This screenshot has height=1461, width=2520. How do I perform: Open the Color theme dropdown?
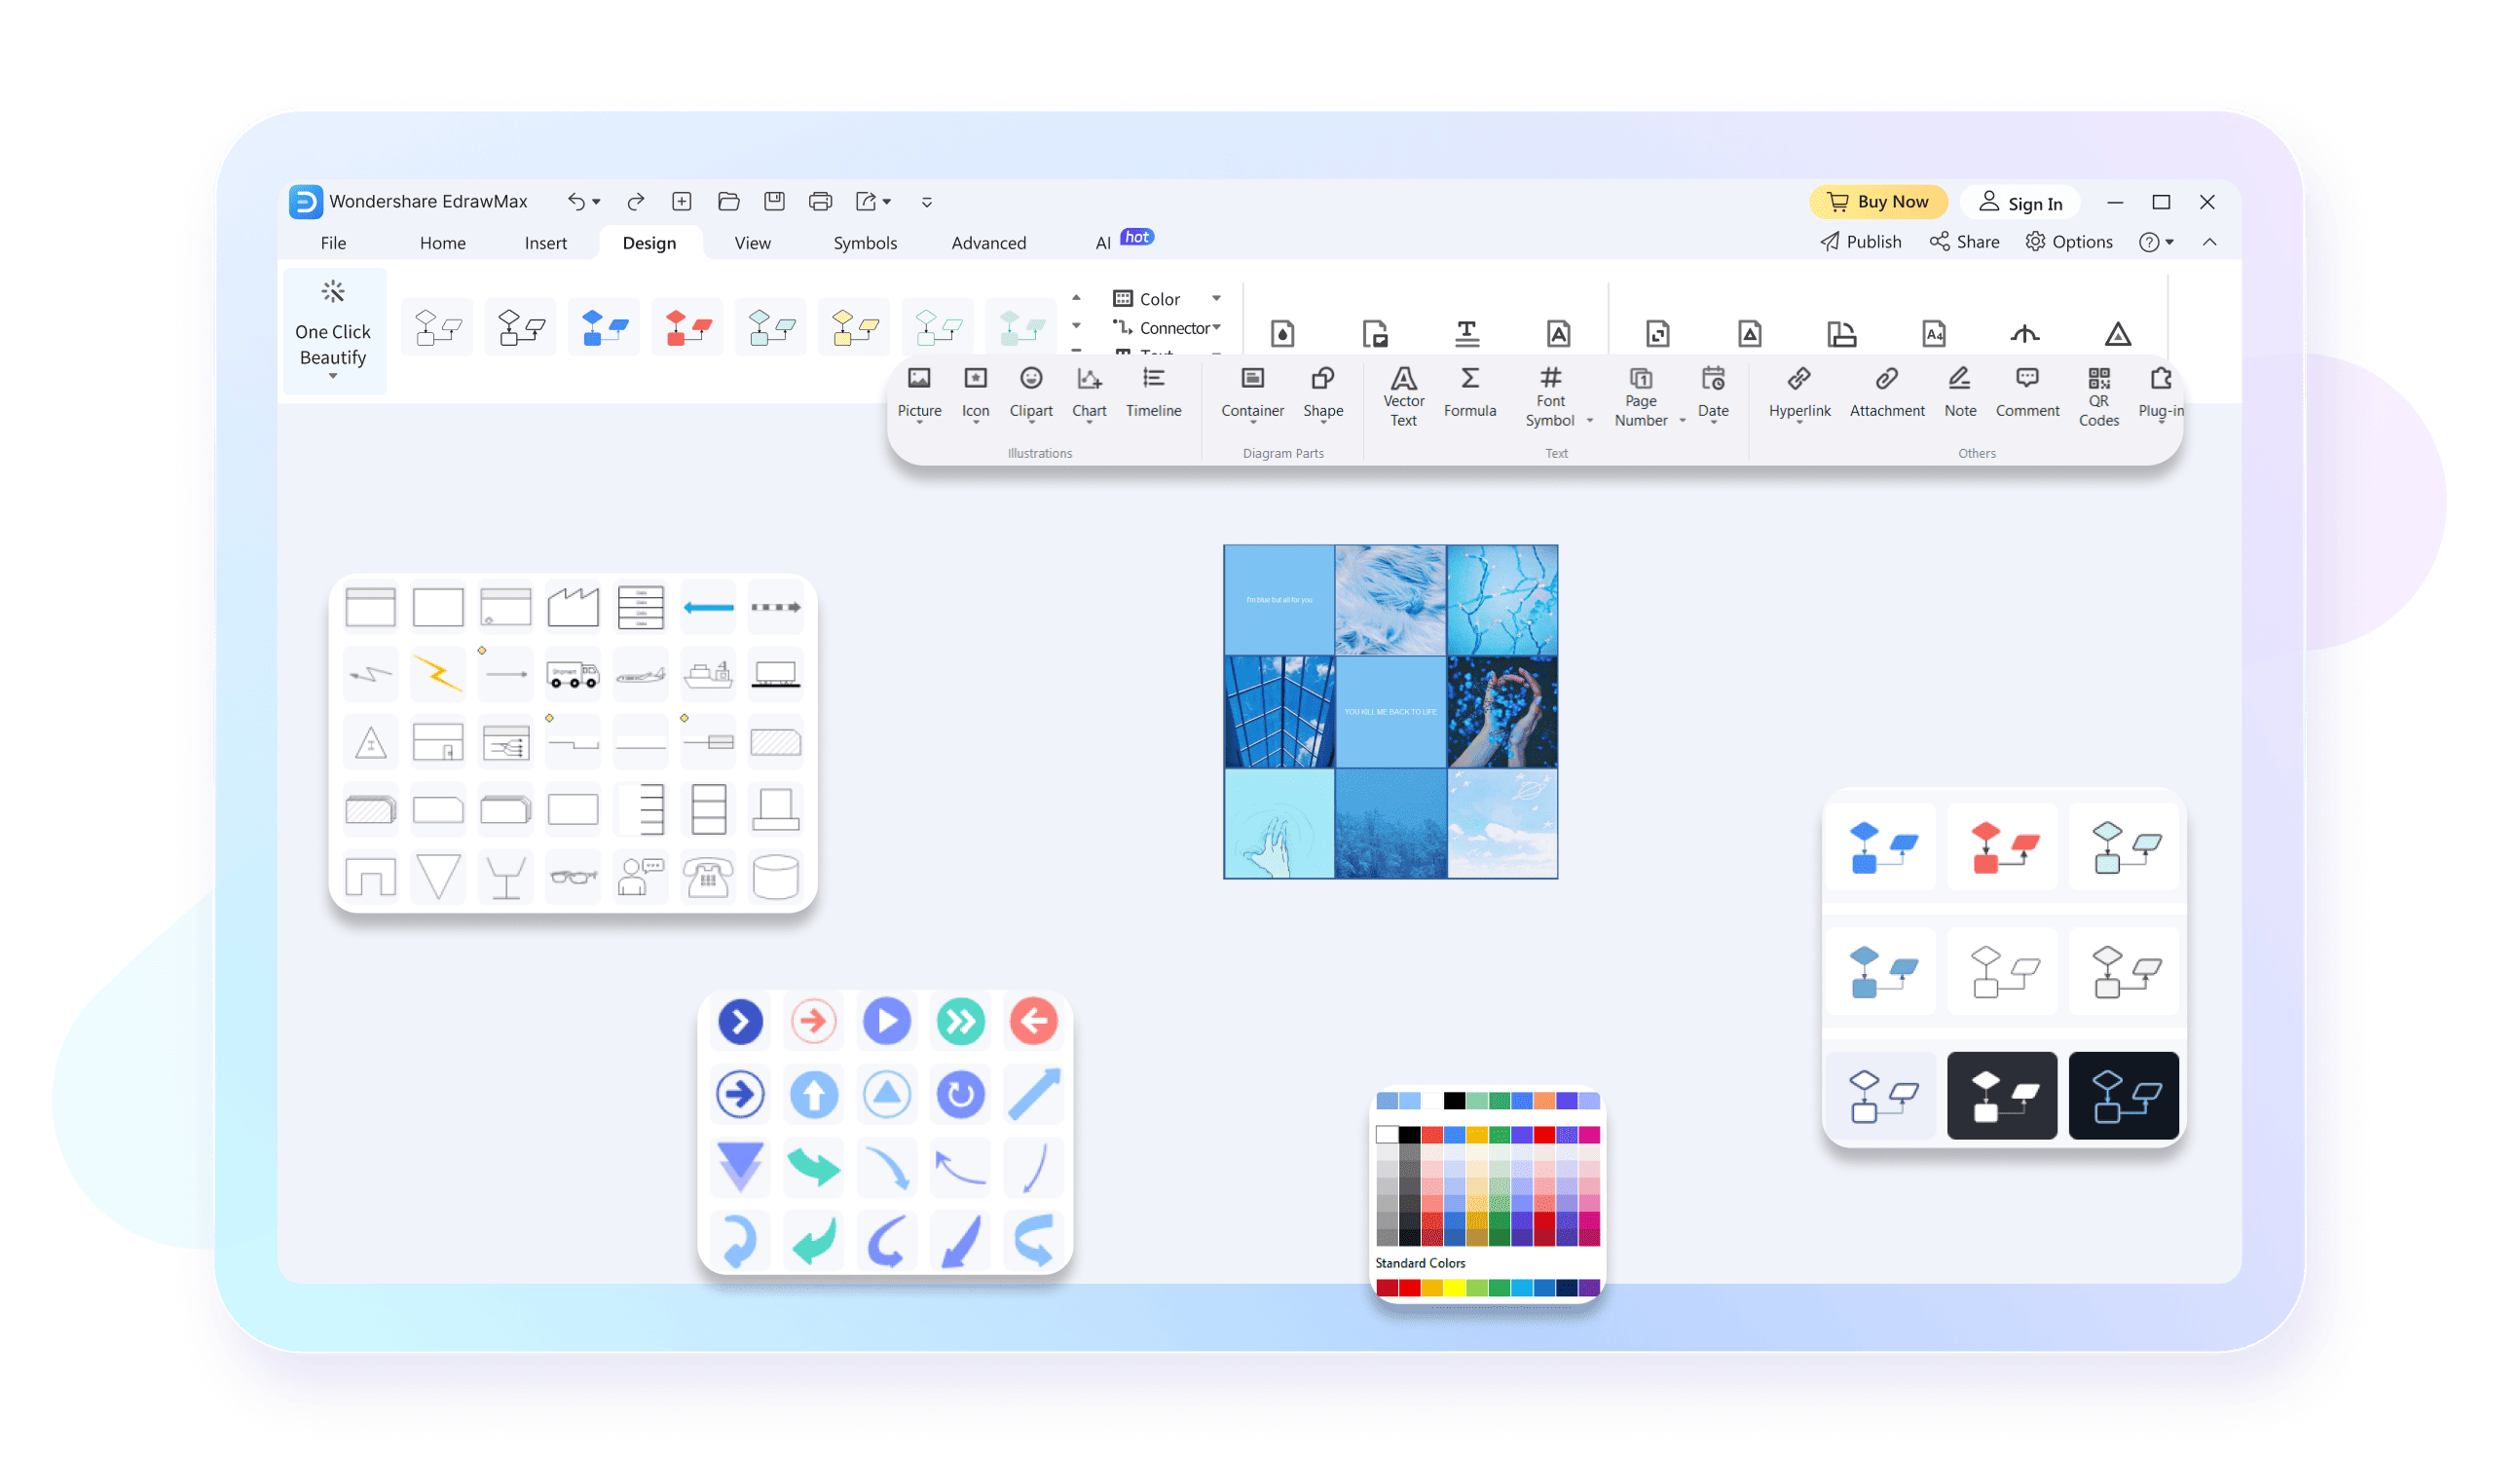point(1216,299)
